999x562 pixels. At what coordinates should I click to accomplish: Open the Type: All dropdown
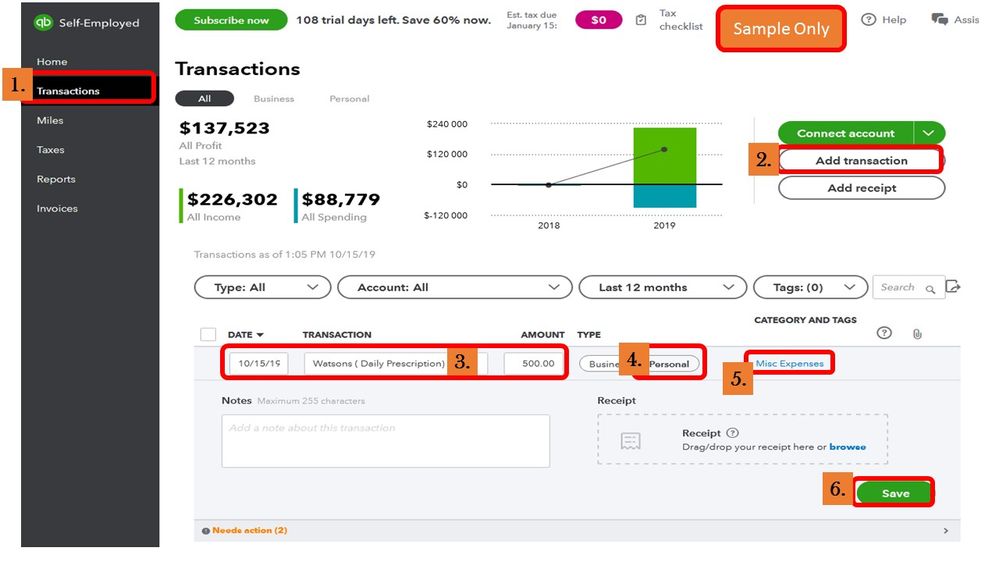click(262, 287)
